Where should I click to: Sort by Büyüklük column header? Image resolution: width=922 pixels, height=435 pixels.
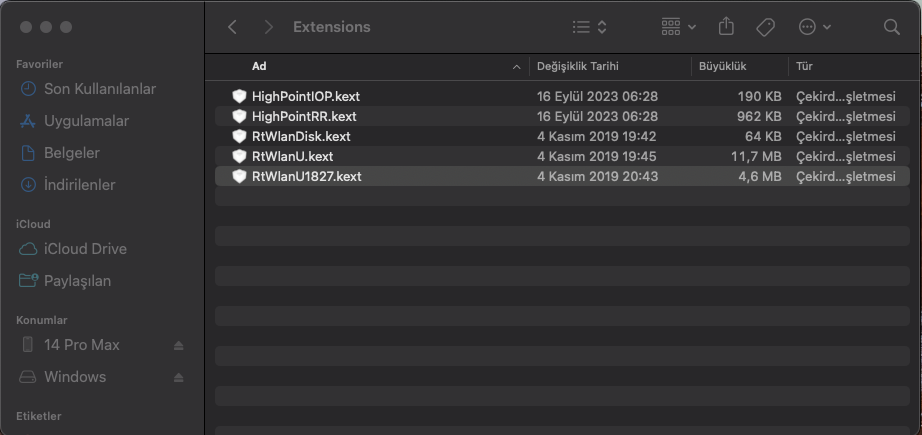(x=723, y=66)
